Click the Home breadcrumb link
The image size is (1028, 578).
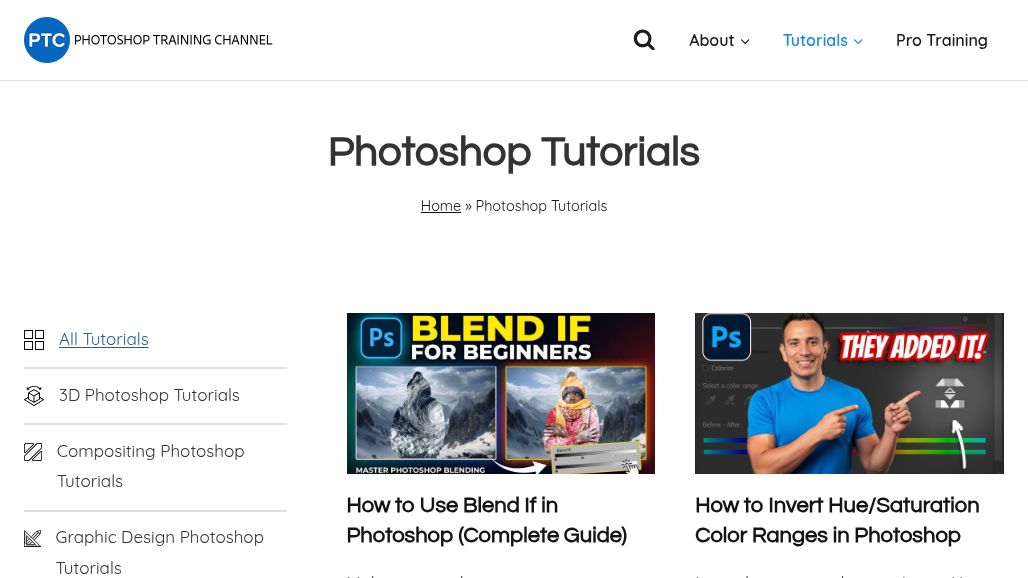(440, 205)
